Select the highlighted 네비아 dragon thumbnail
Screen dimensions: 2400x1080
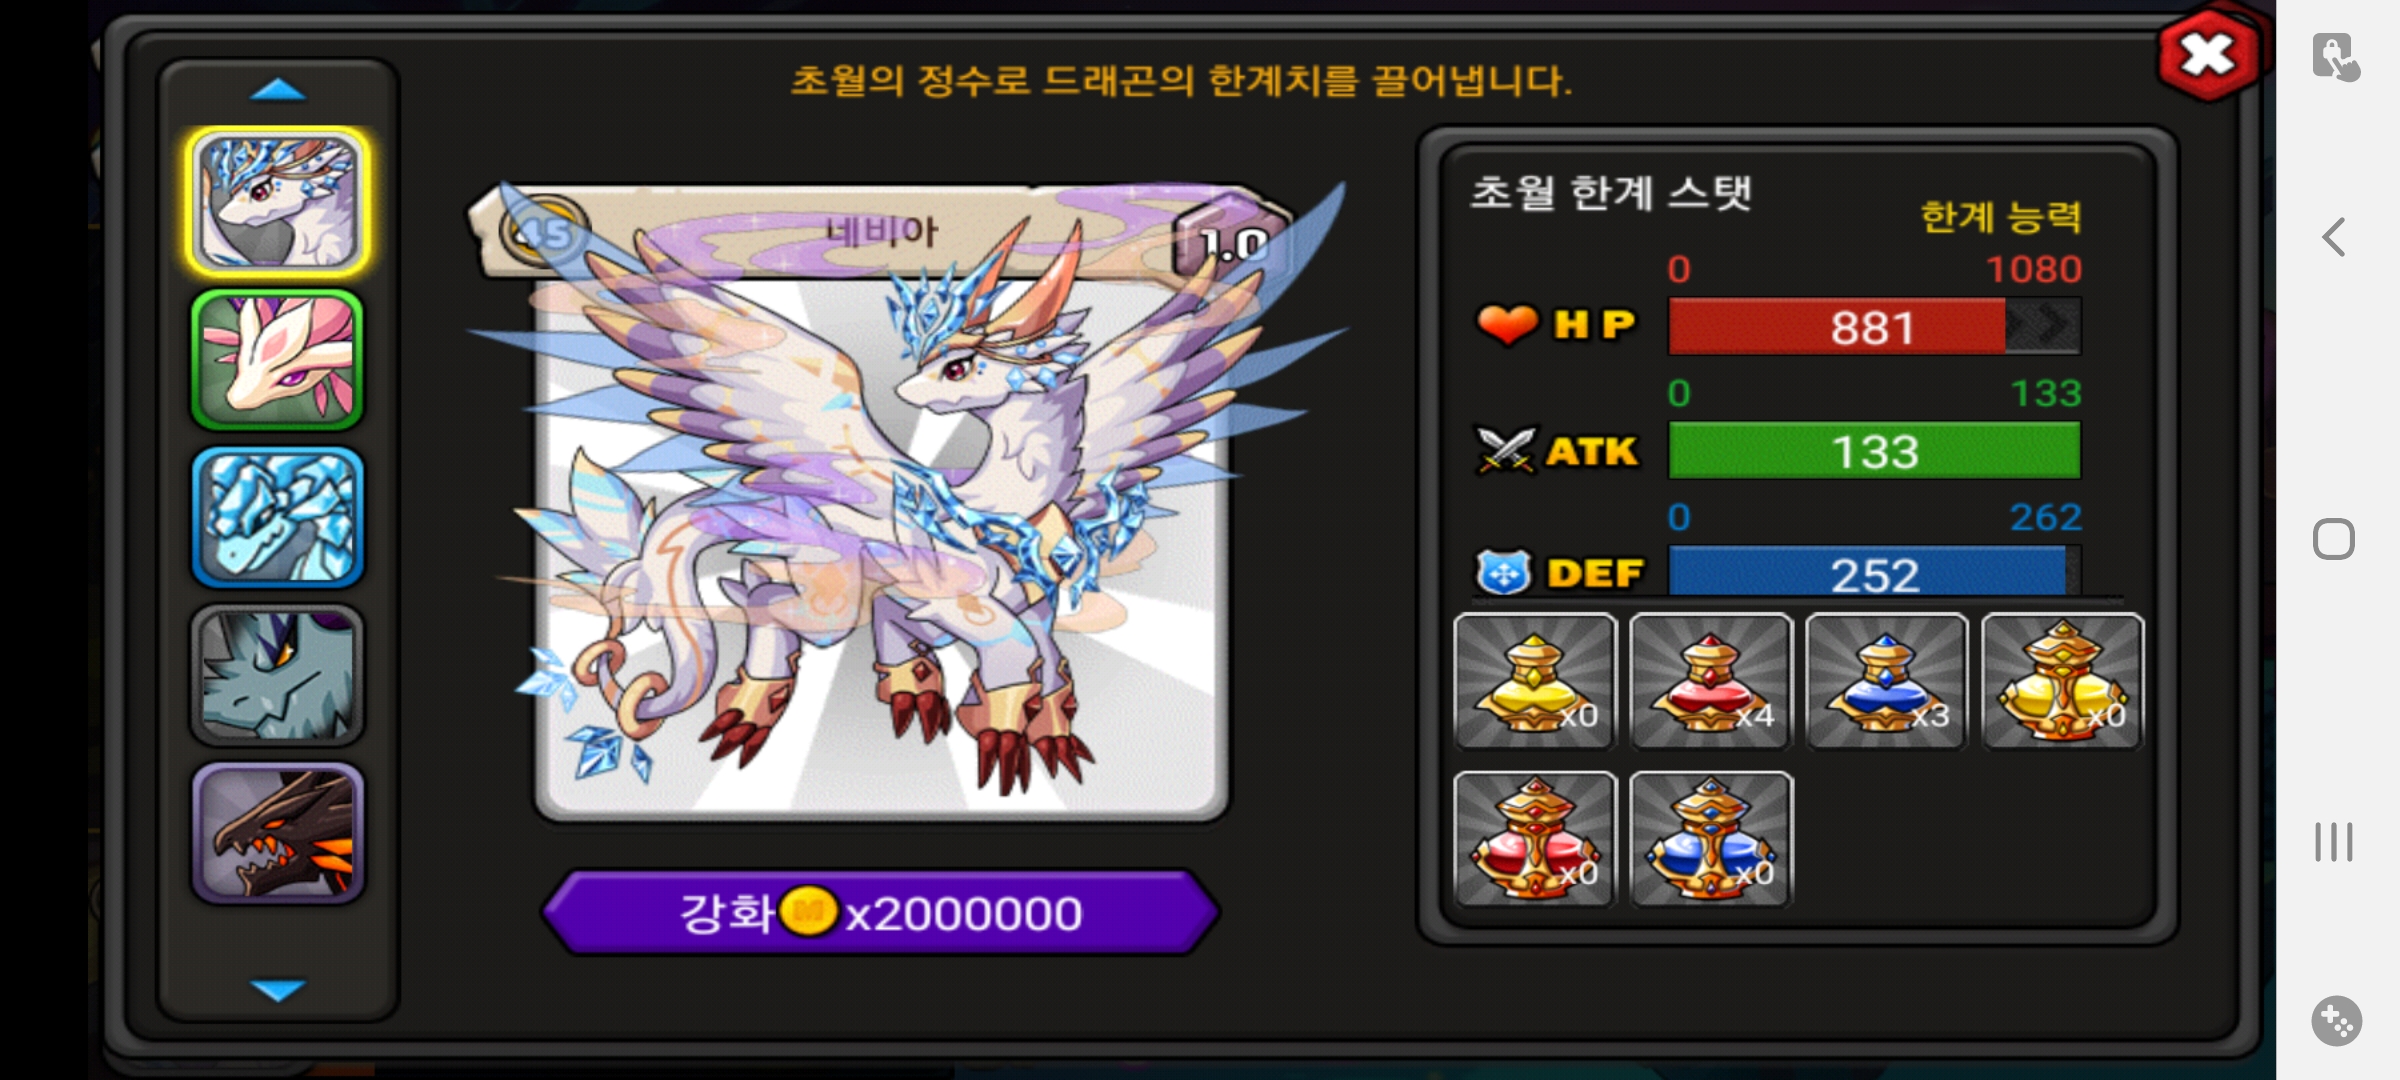tap(278, 202)
